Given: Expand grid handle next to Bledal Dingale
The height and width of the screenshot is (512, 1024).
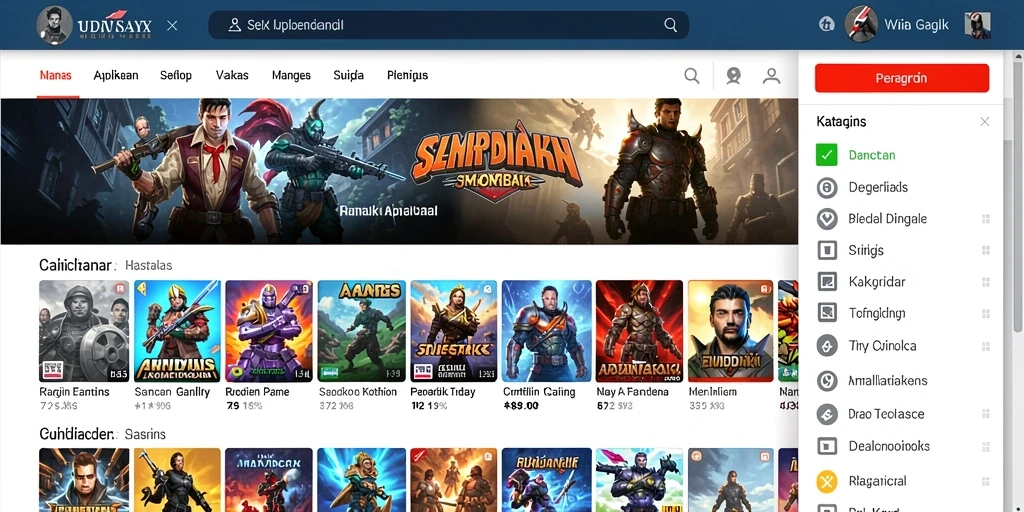Looking at the screenshot, I should click(986, 219).
